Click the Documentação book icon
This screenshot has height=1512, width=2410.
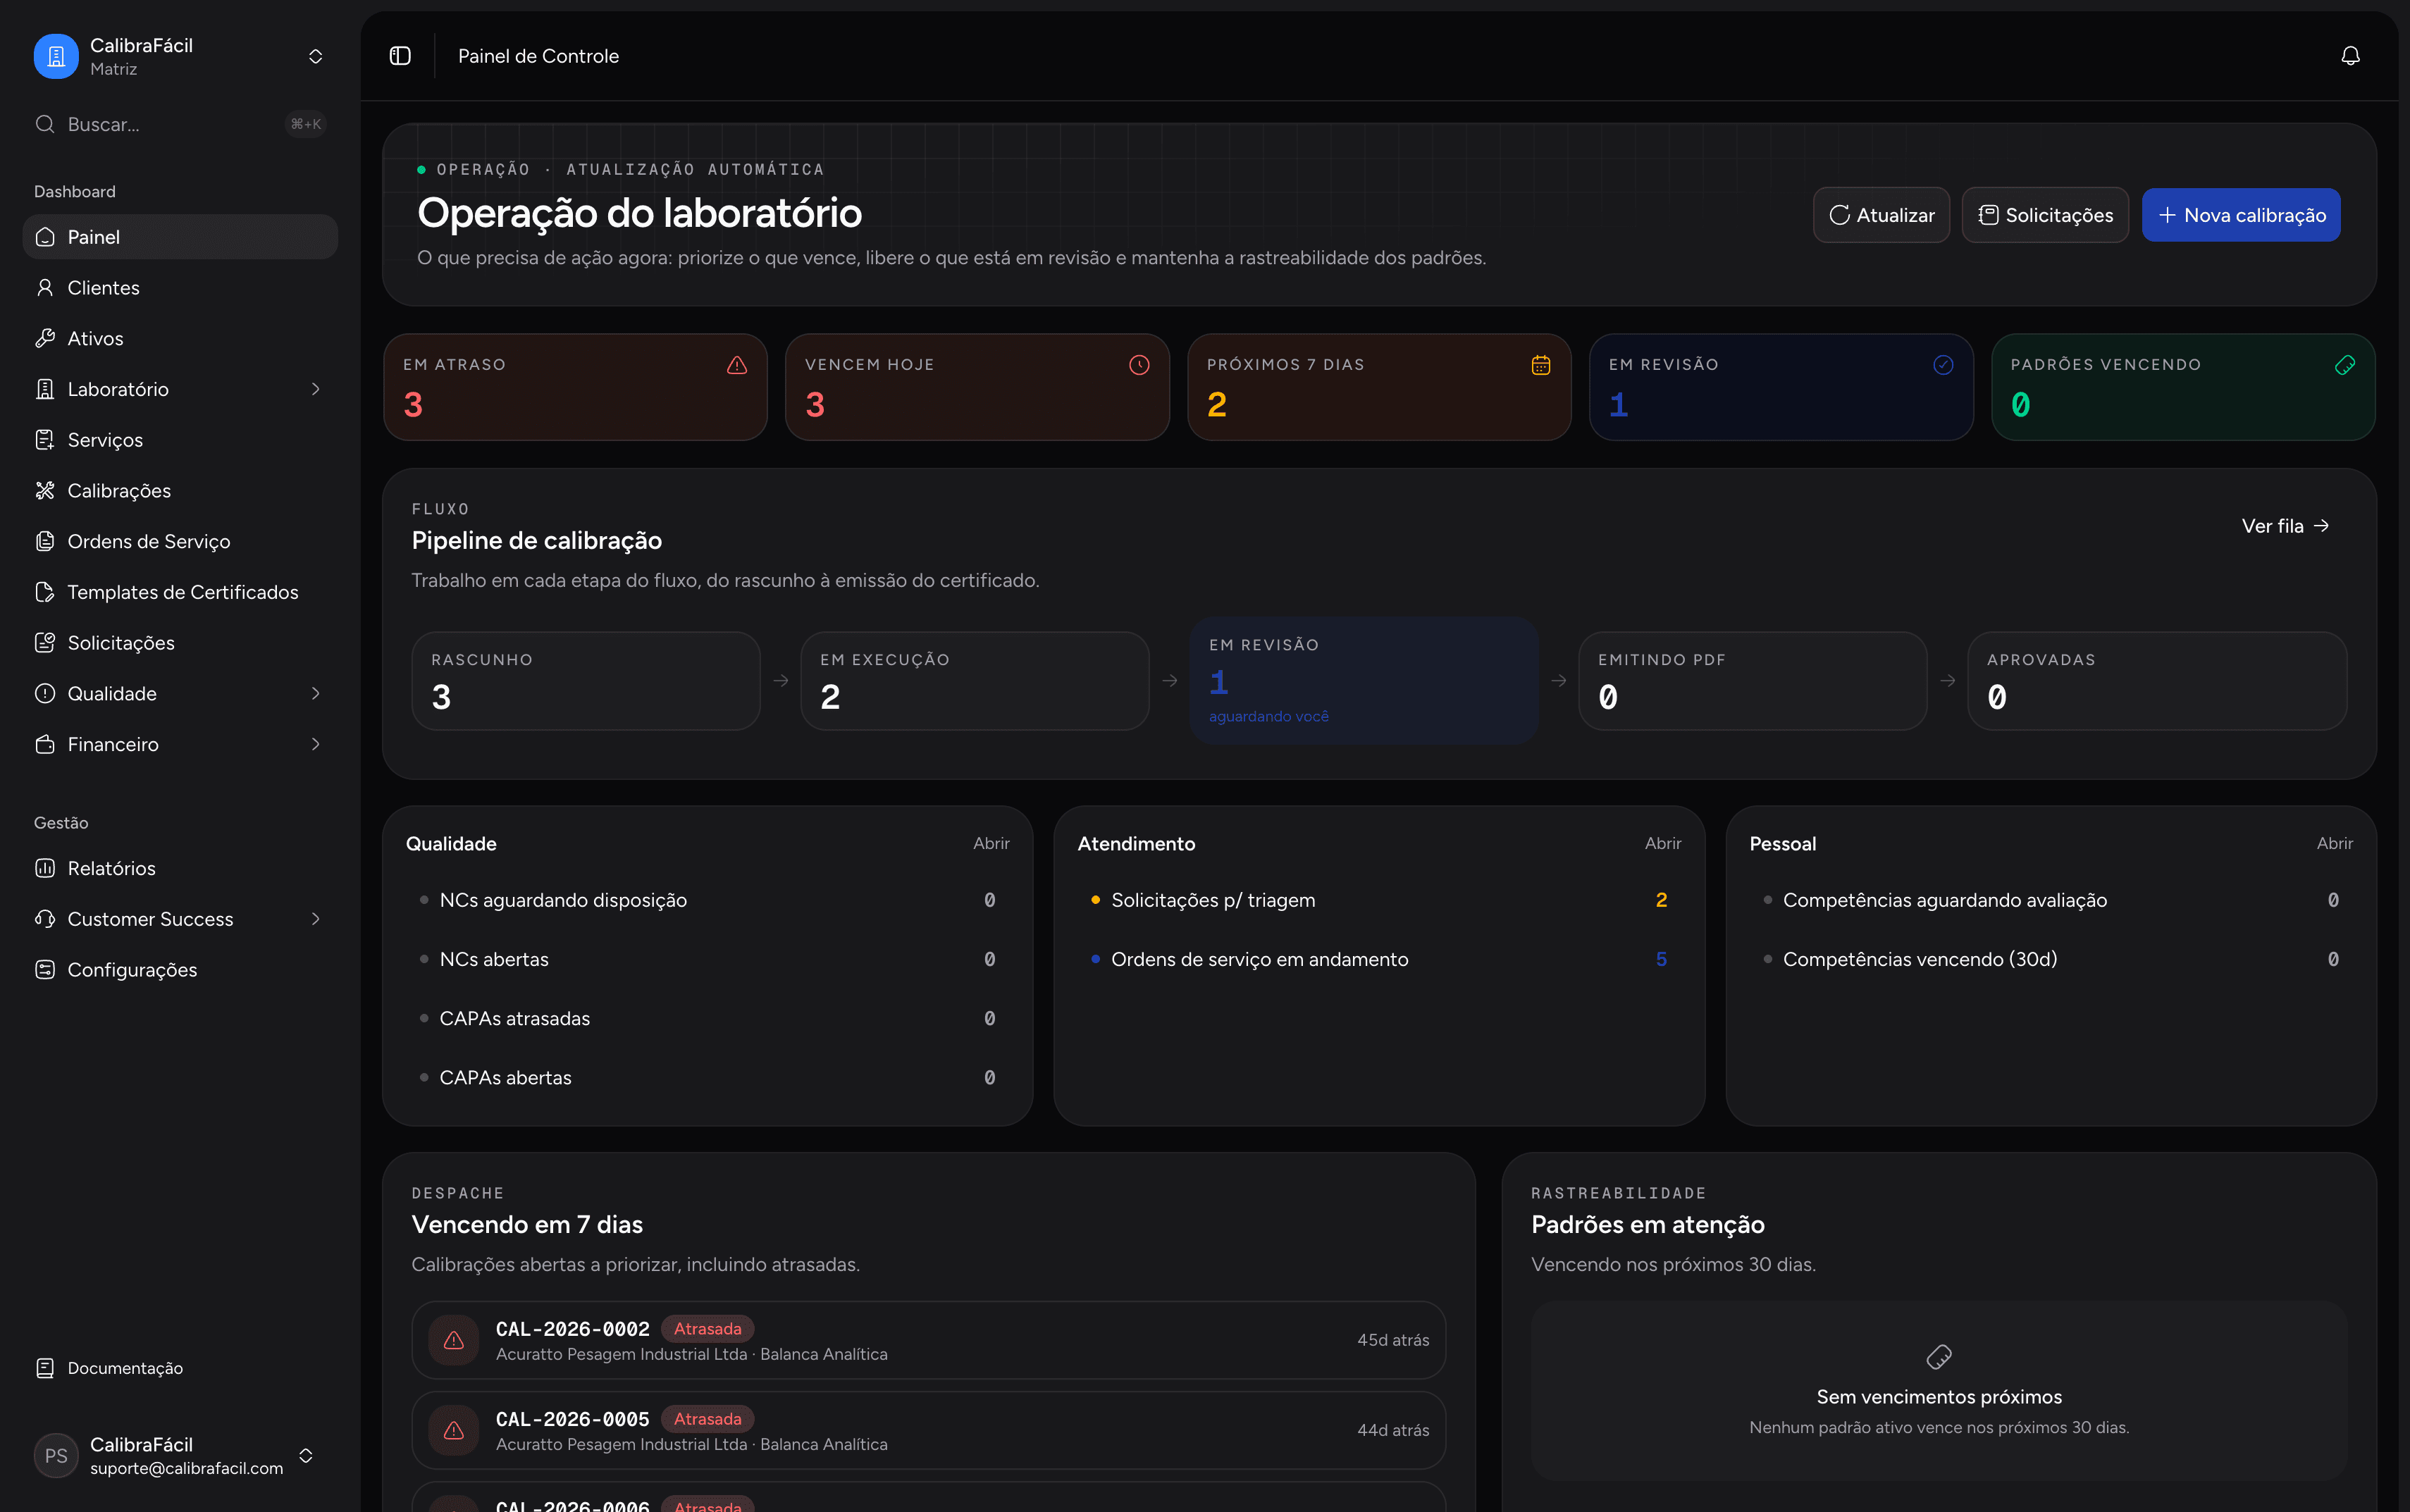coord(45,1368)
